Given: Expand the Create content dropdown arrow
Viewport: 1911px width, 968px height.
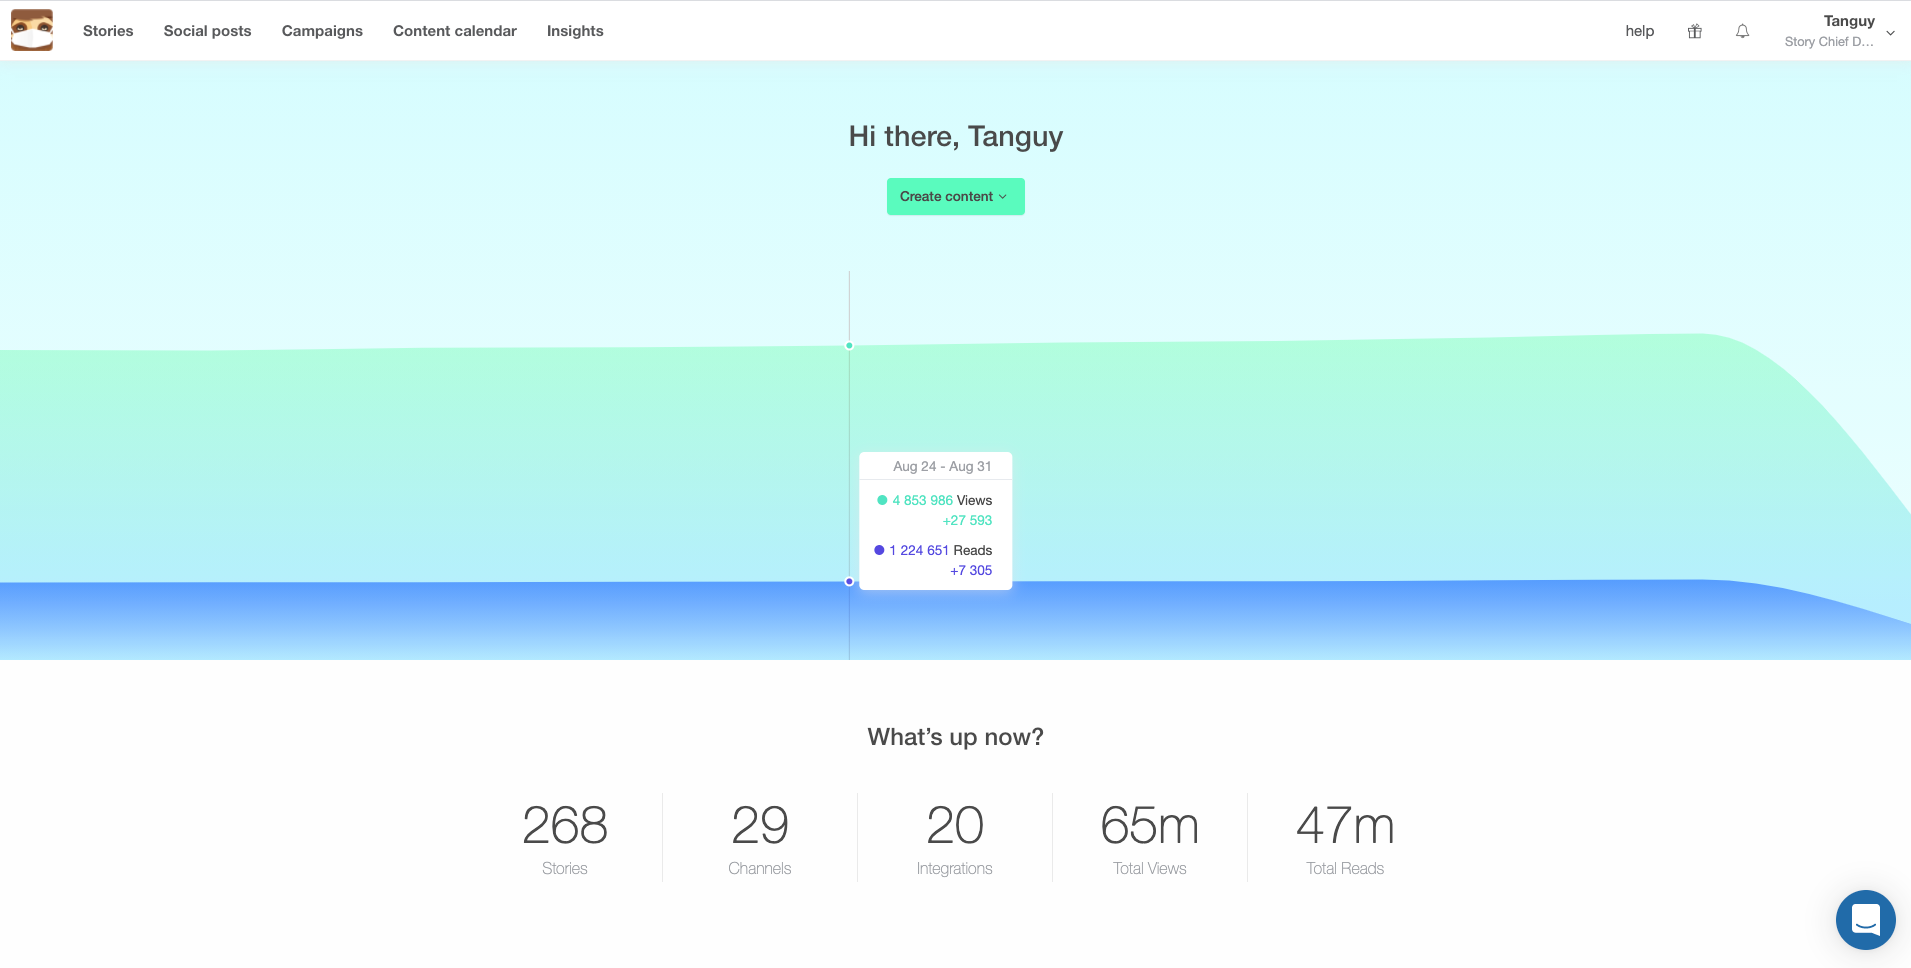Looking at the screenshot, I should tap(1003, 196).
